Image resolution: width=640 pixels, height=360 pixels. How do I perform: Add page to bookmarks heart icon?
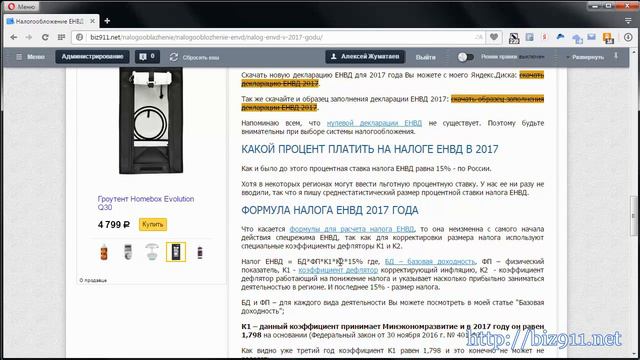pos(494,37)
